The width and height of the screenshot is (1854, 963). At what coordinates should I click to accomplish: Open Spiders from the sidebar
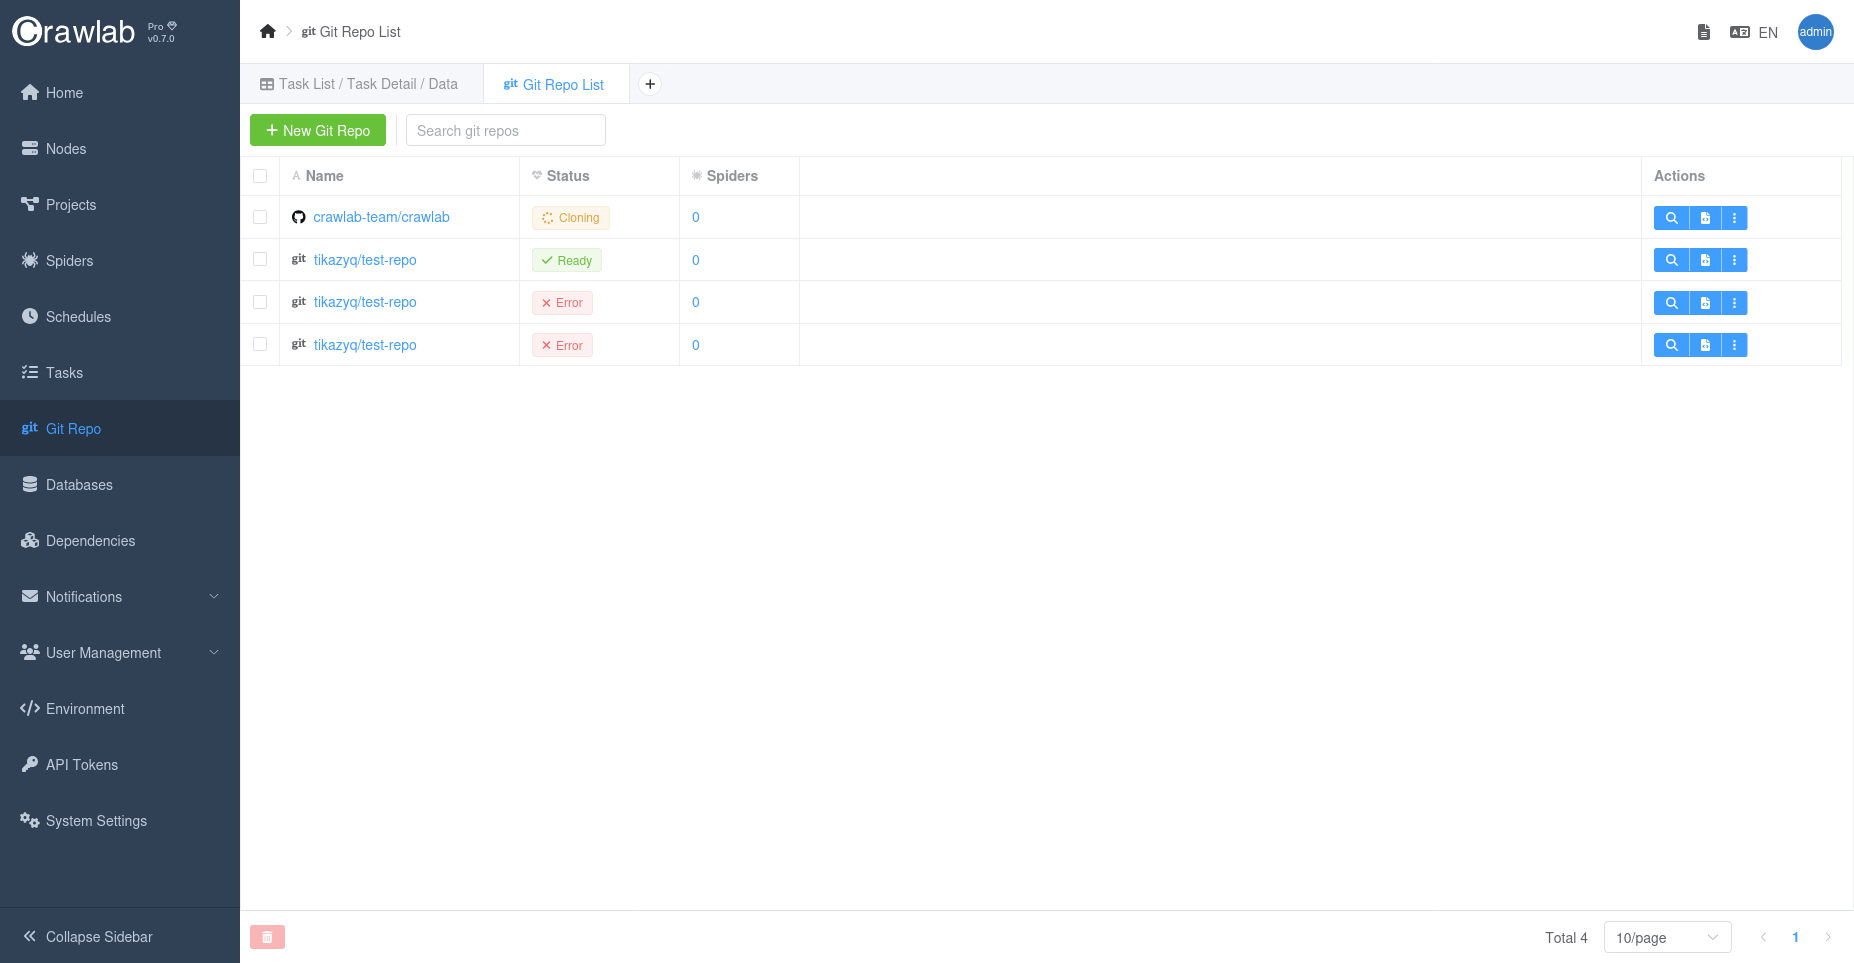[x=69, y=261]
